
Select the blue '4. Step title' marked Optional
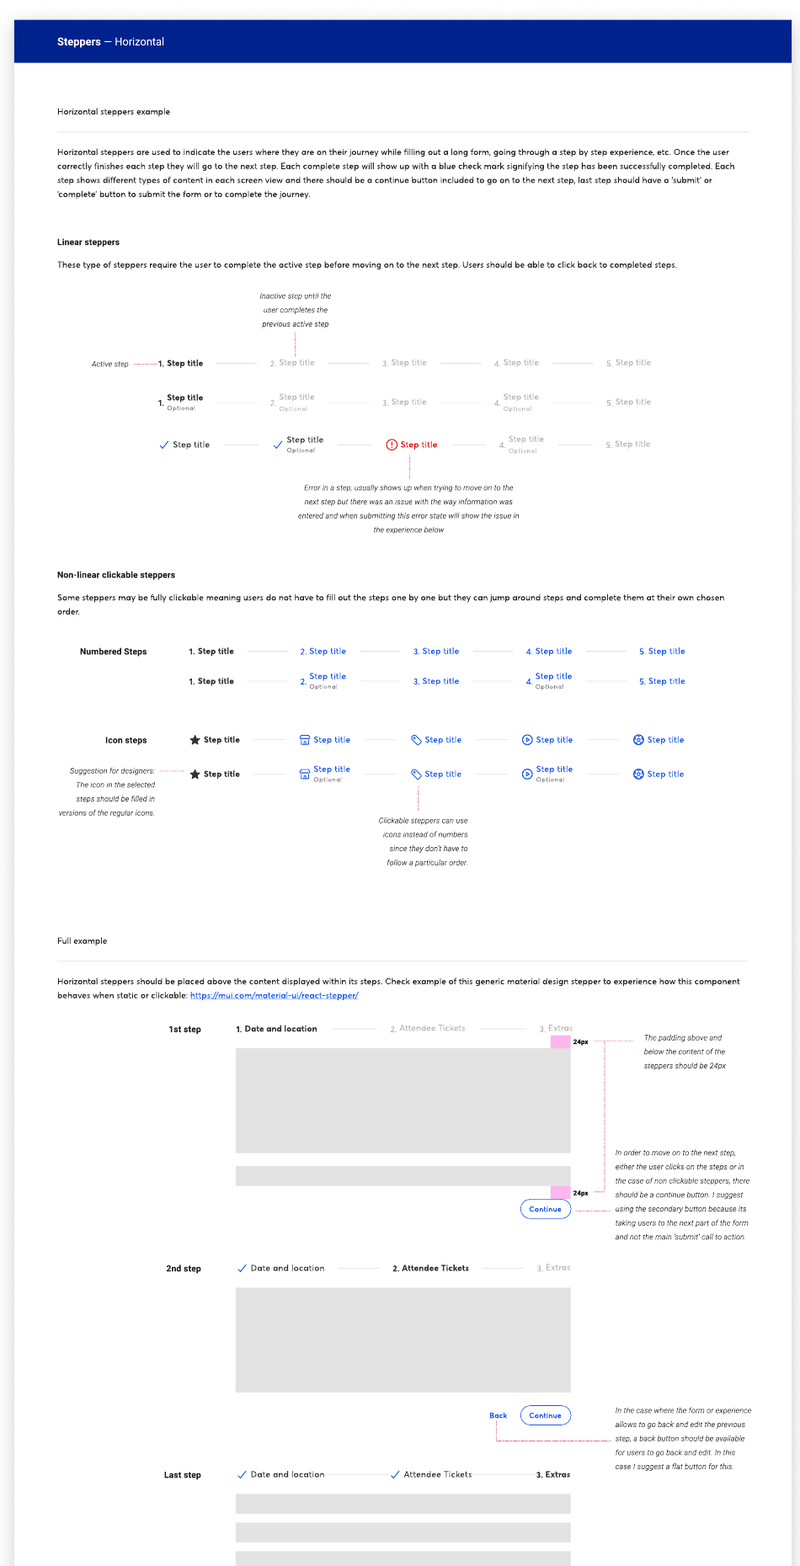[549, 681]
